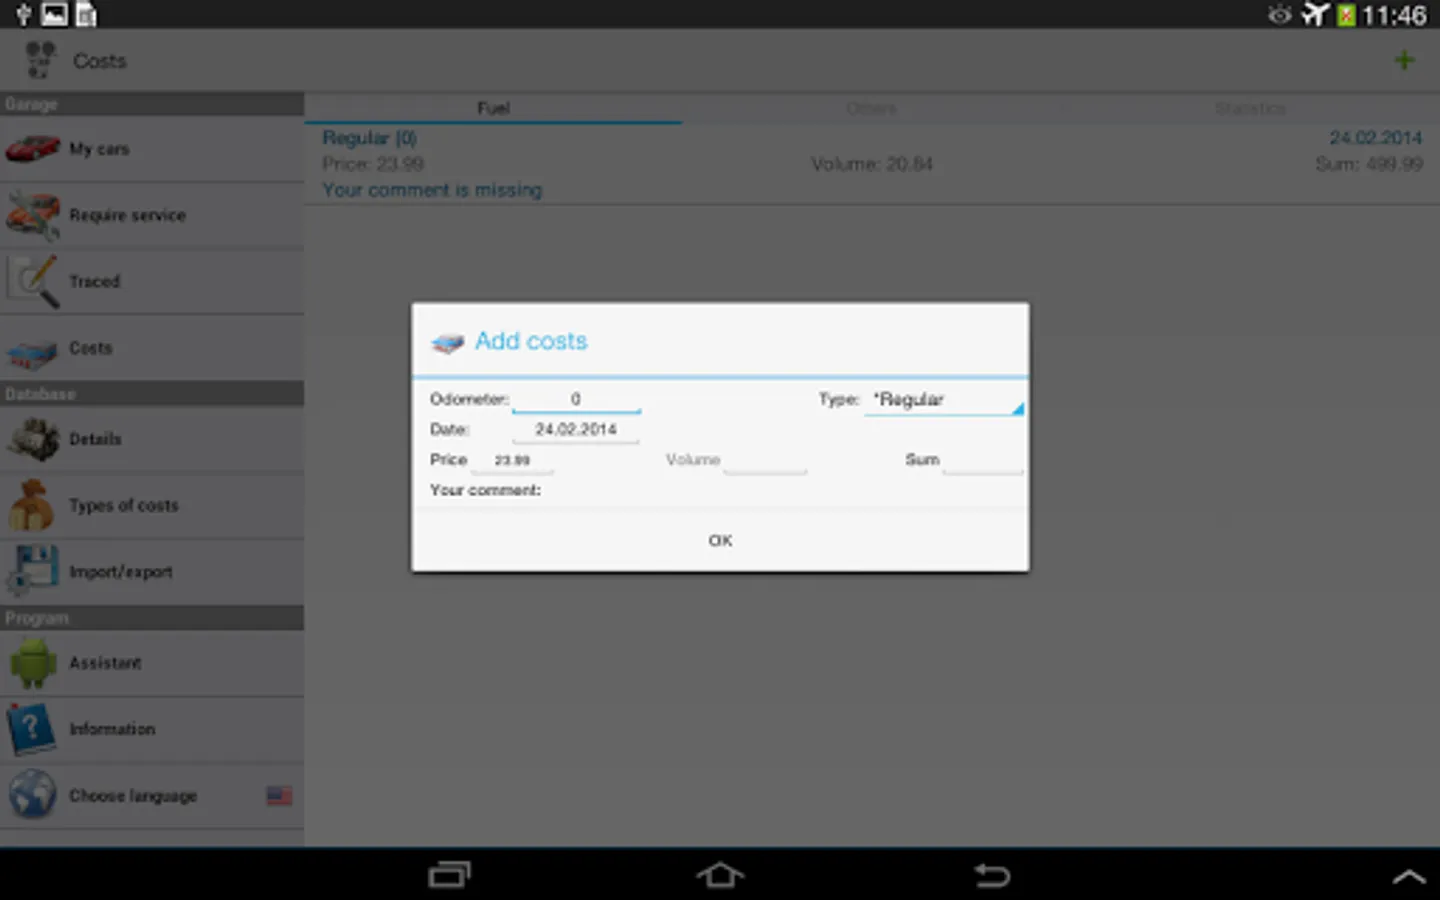Click the Volume input field
The width and height of the screenshot is (1440, 900).
(765, 460)
